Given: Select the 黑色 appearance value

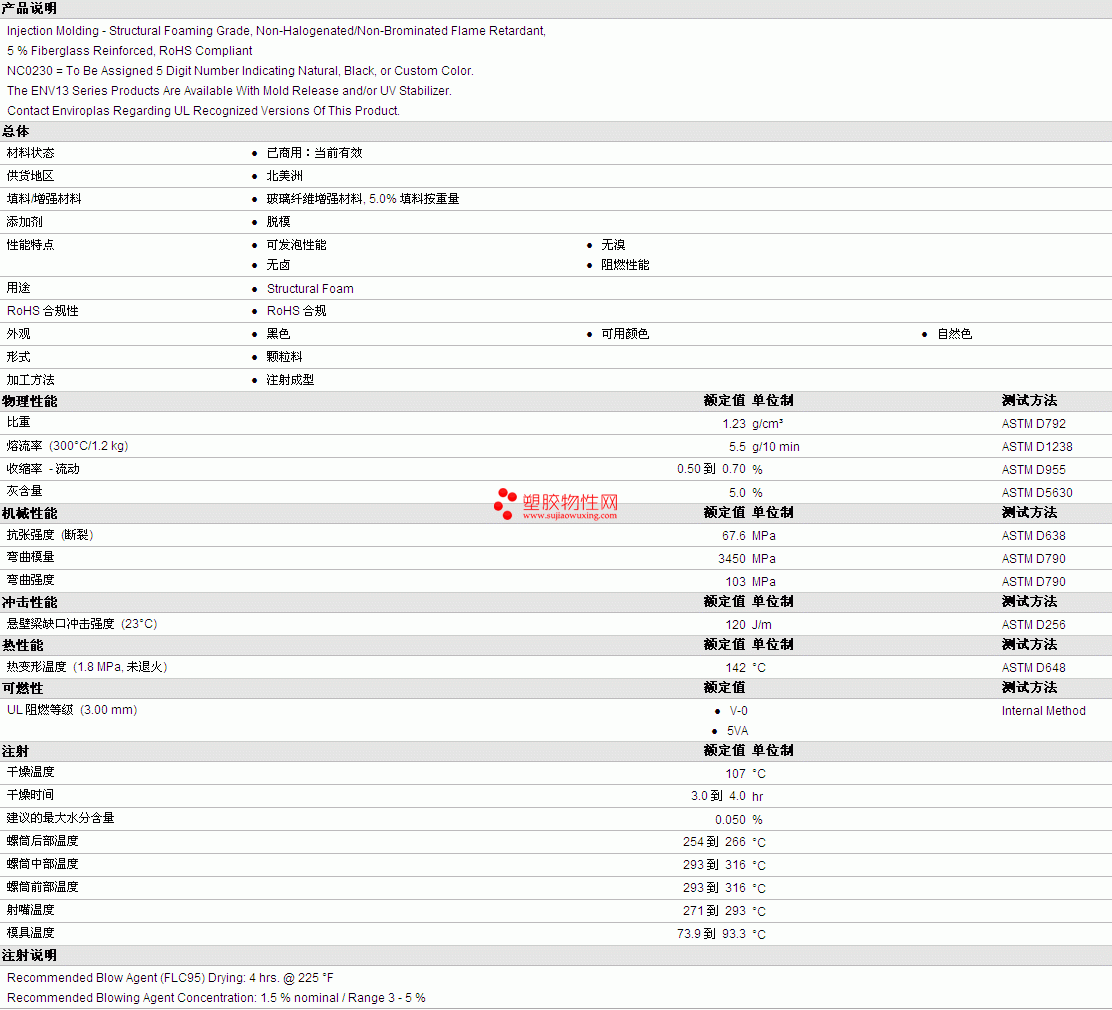Looking at the screenshot, I should (x=278, y=334).
